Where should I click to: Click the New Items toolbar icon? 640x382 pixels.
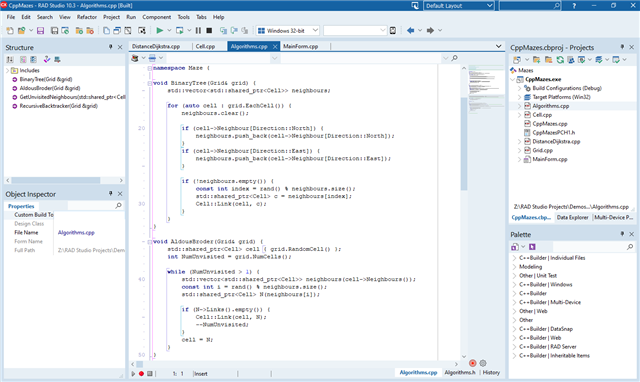point(9,30)
